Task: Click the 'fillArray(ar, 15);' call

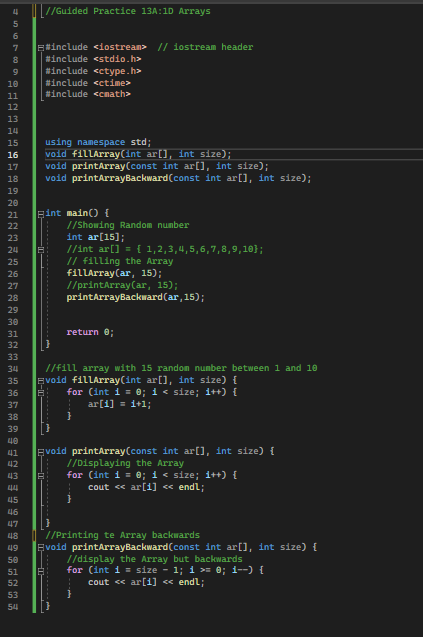Action: pos(114,273)
